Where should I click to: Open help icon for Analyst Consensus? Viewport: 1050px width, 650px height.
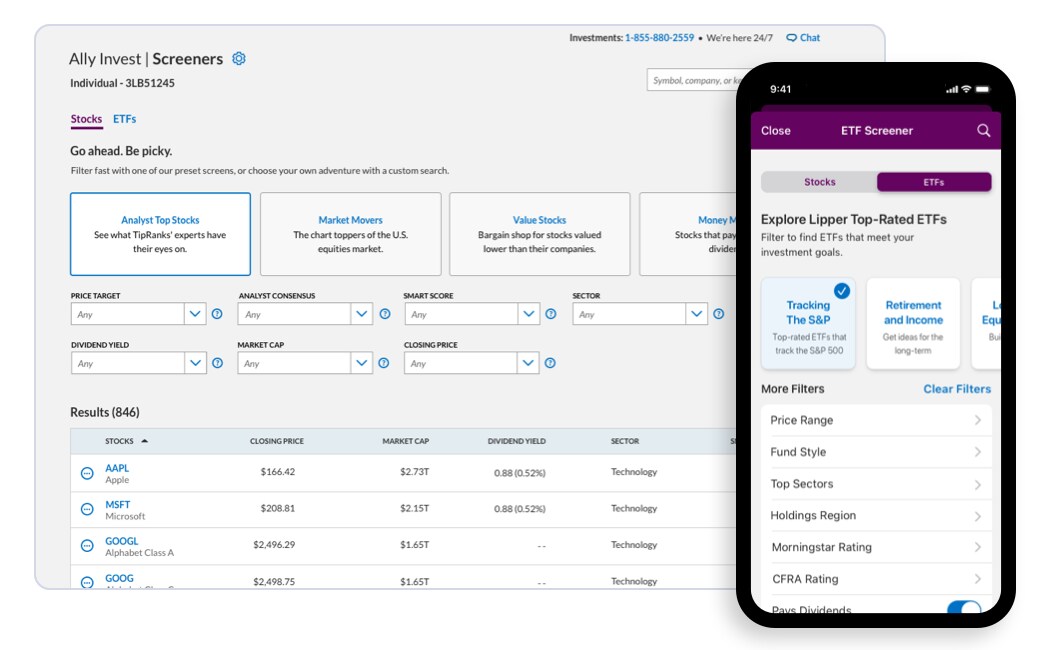coord(385,314)
